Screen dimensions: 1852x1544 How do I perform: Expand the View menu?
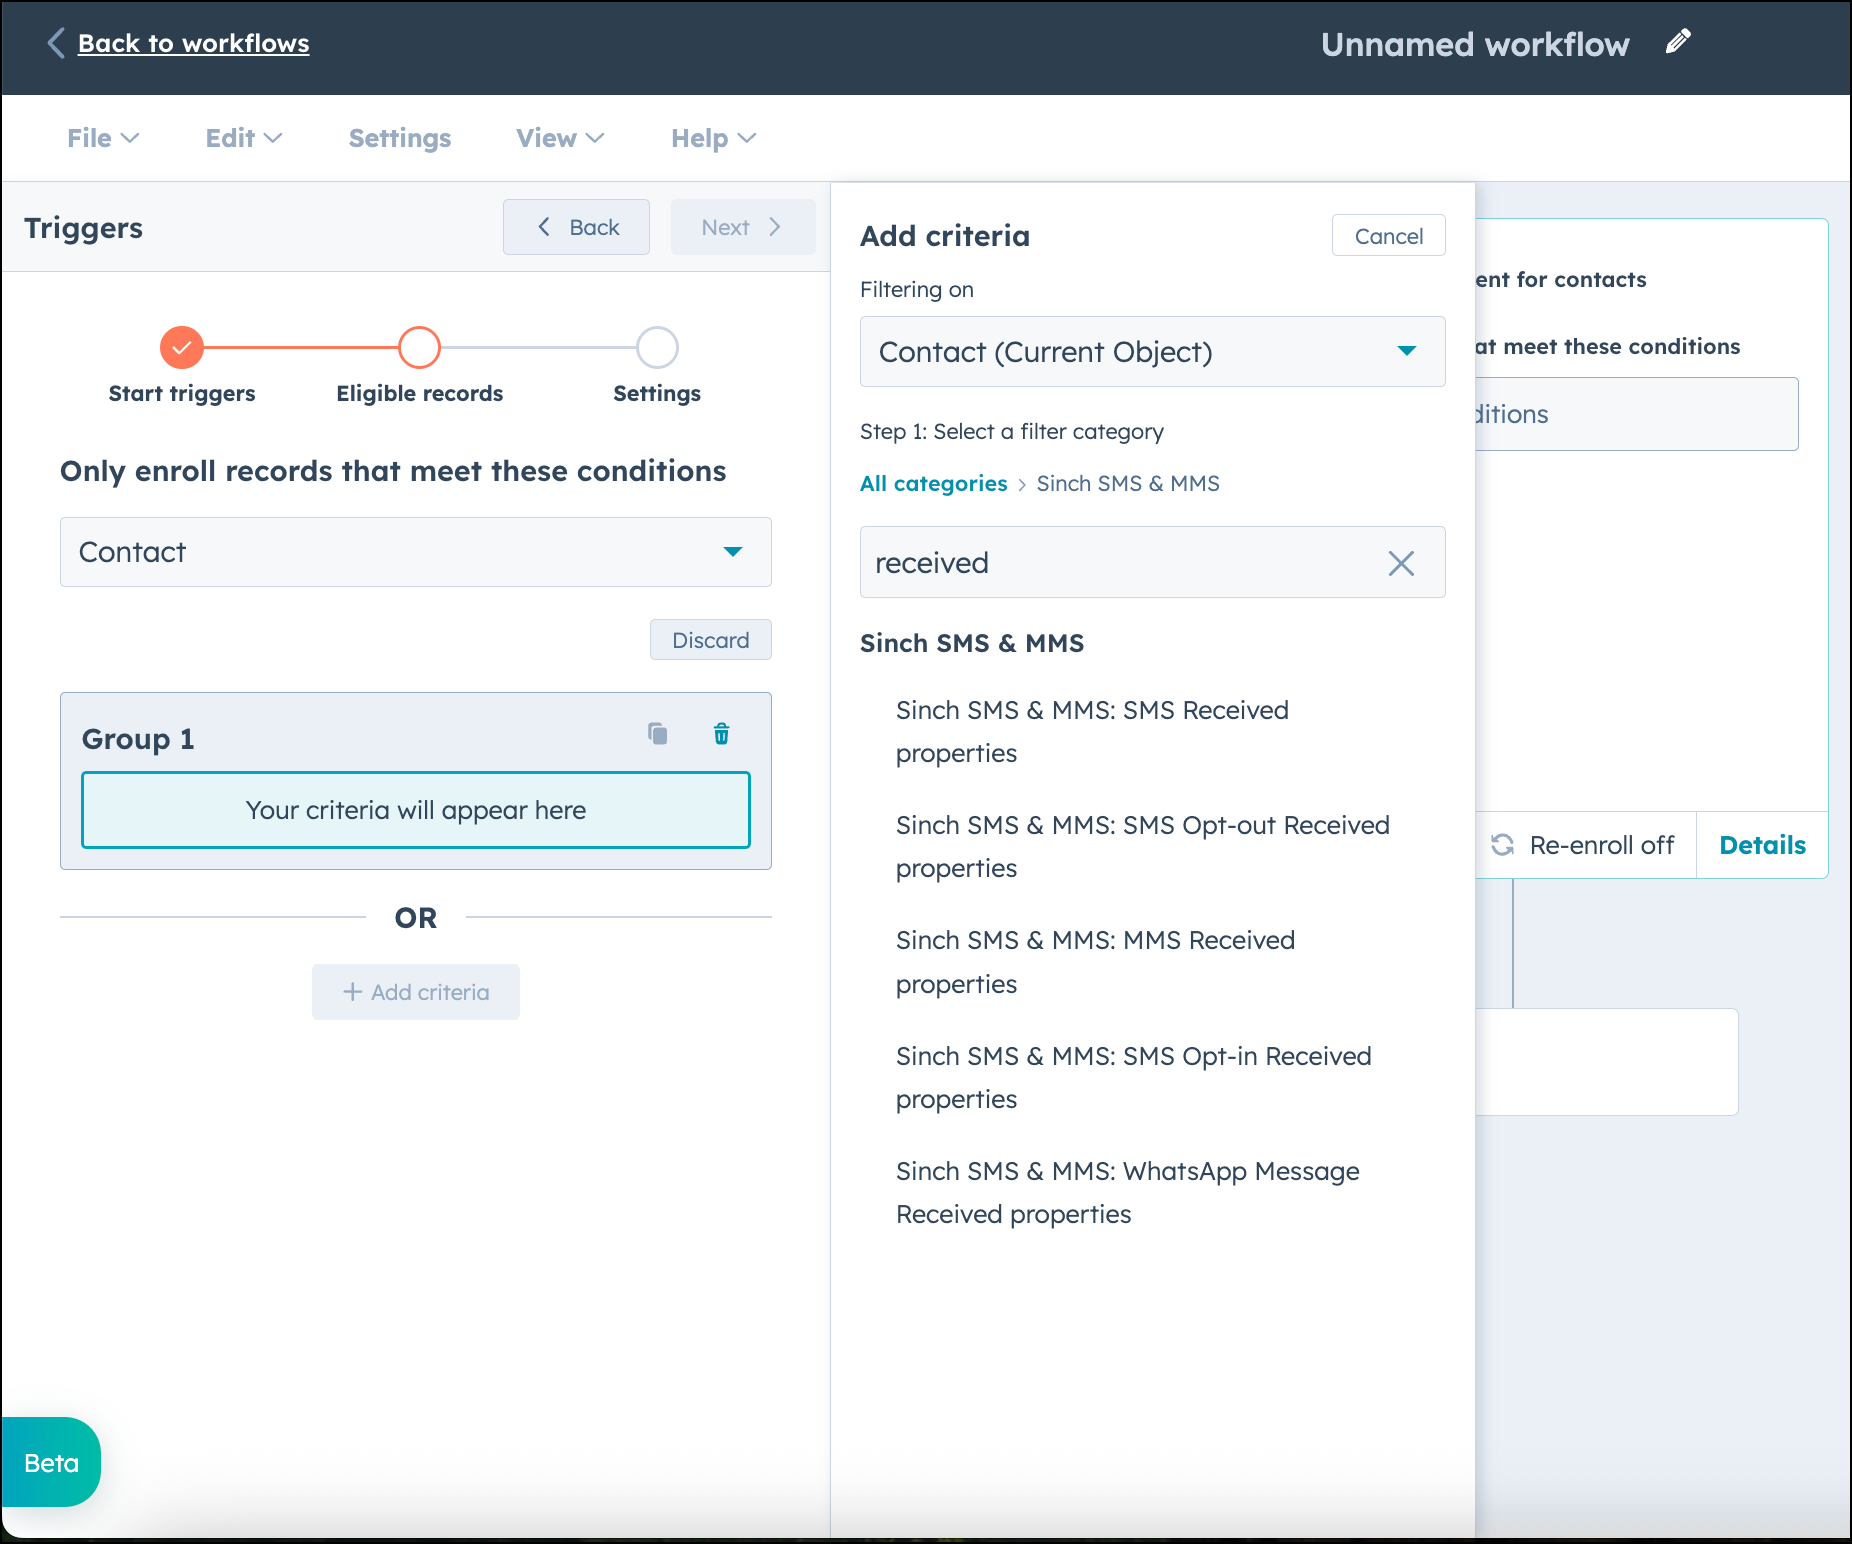coord(558,138)
